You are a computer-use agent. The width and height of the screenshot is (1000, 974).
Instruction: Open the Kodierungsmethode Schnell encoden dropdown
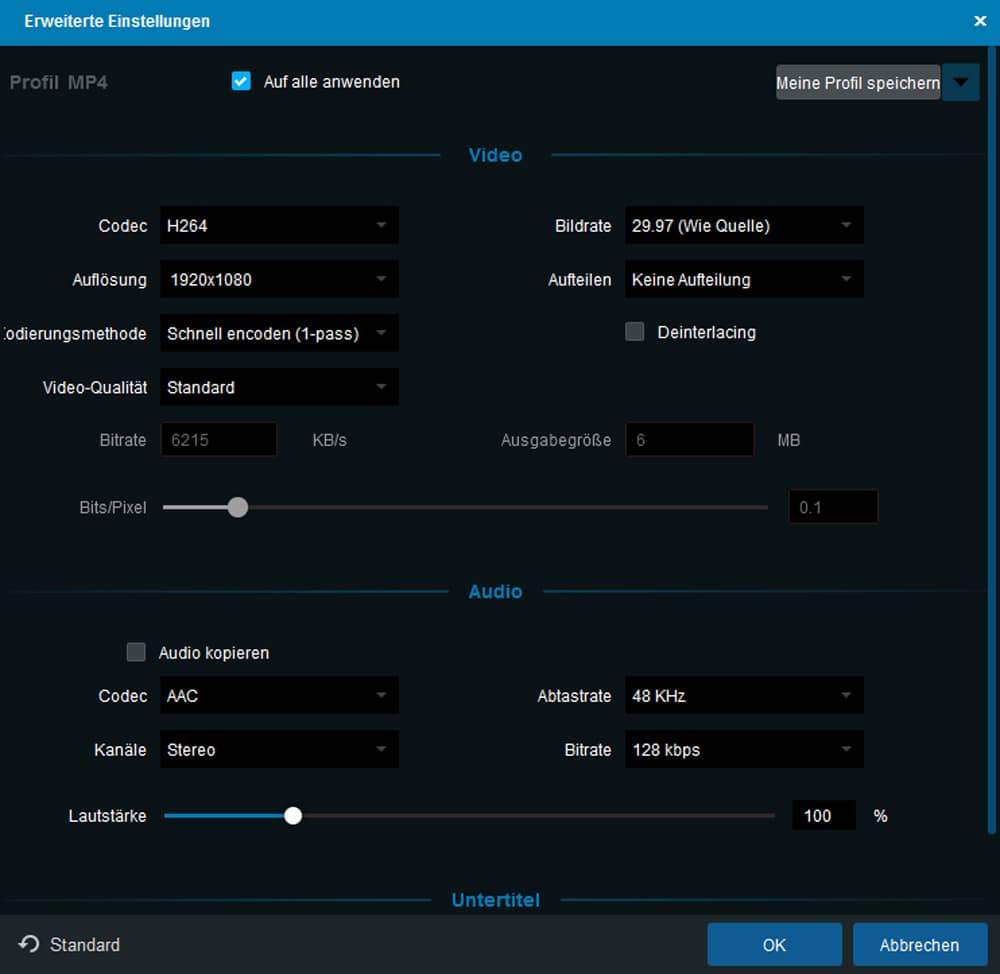point(279,334)
